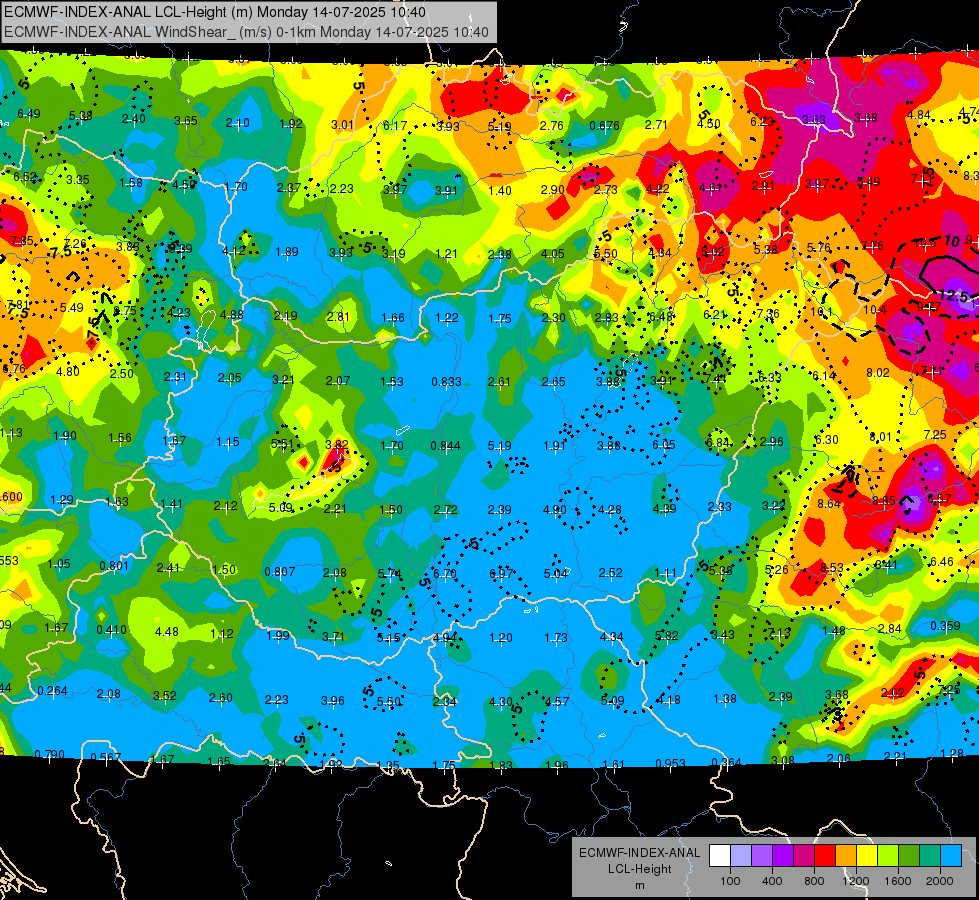The image size is (979, 900).
Task: Click wind shear value 6.84
Action: [x=718, y=442]
